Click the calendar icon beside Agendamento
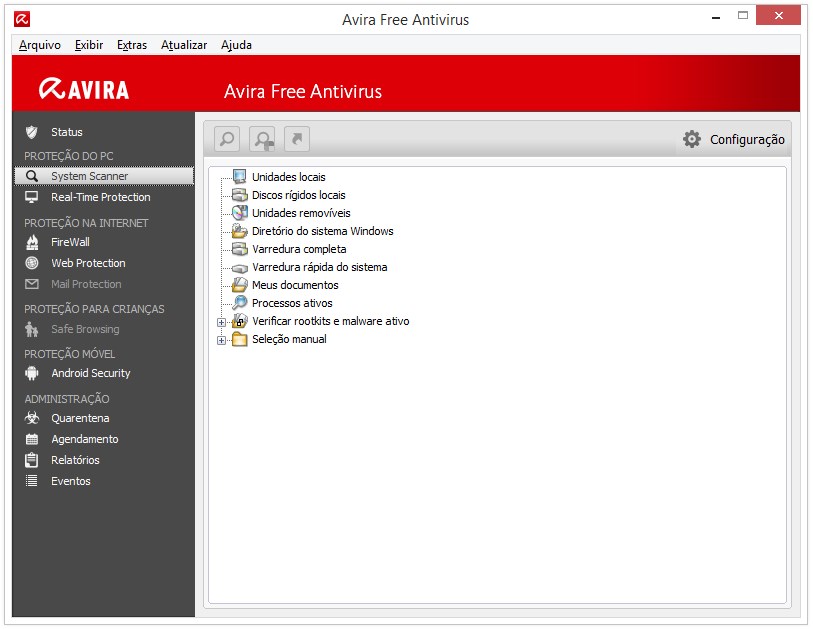This screenshot has width=813, height=629. tap(32, 439)
